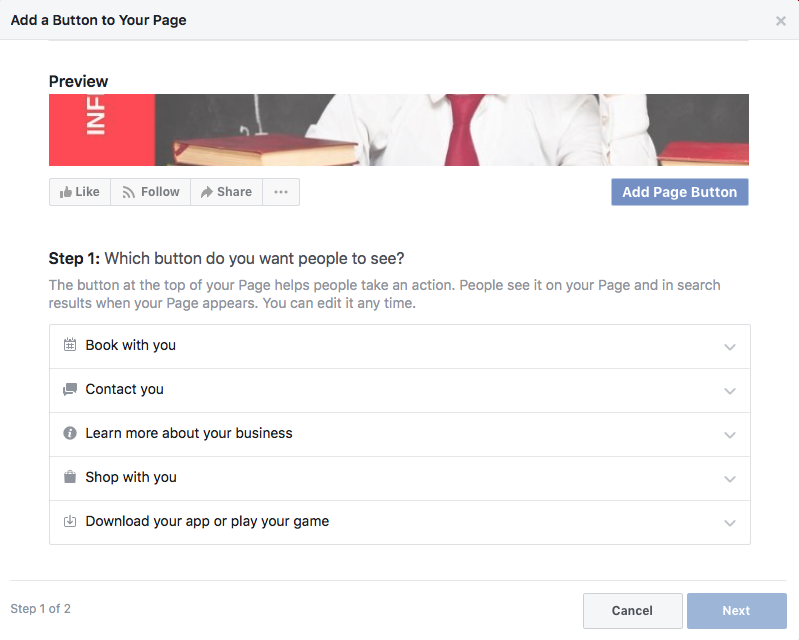Click the shopping bag icon beside Shop with you

[70, 477]
